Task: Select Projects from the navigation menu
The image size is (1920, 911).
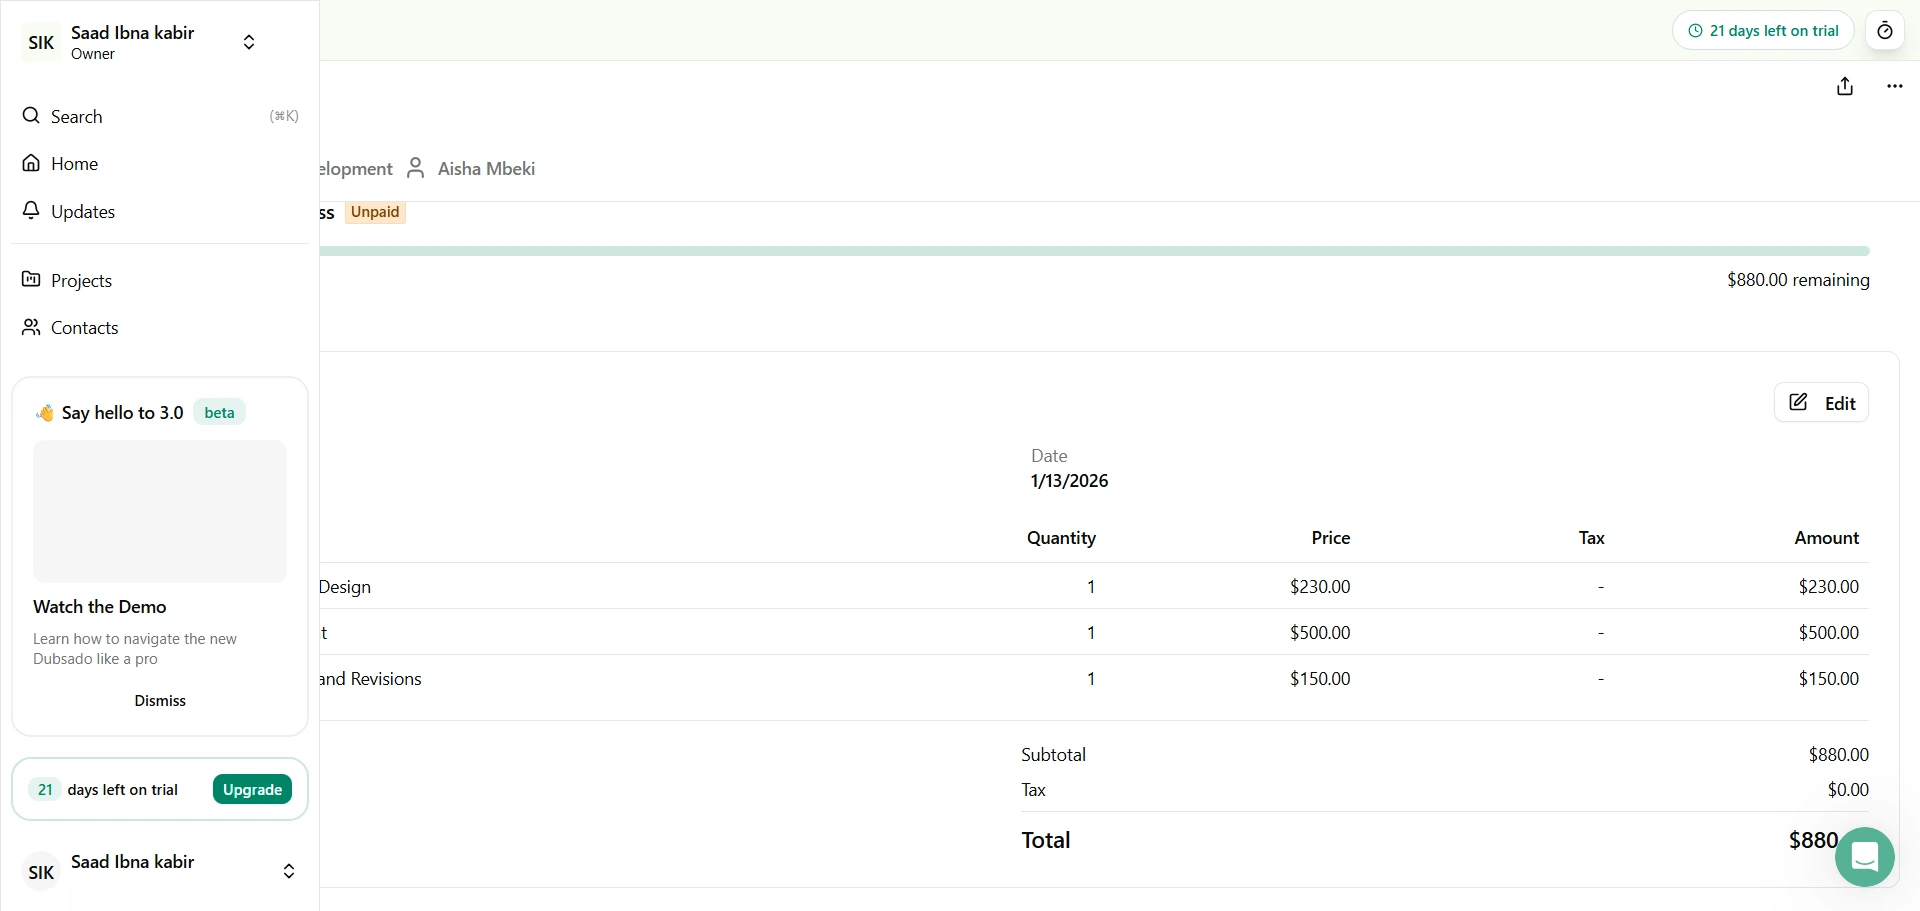Action: [81, 280]
